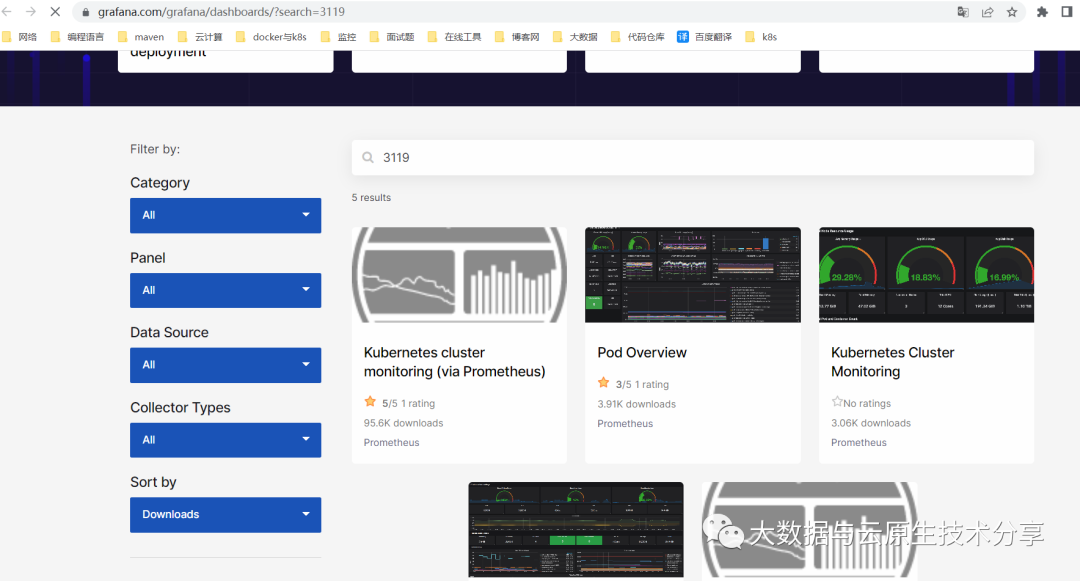Click the Pod Overview preview thumbnail
1080x581 pixels.
tap(692, 275)
